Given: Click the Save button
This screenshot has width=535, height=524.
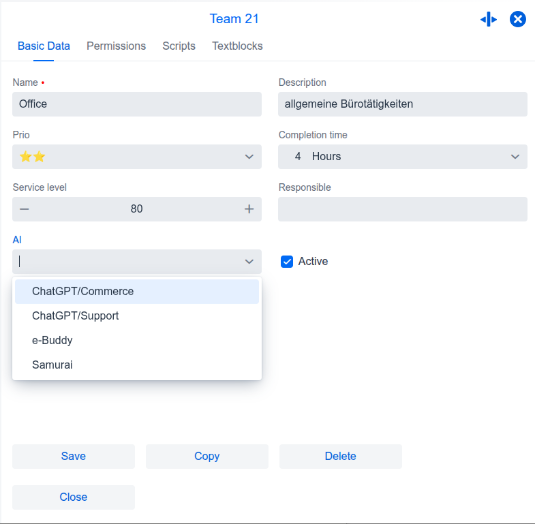Looking at the screenshot, I should [73, 456].
